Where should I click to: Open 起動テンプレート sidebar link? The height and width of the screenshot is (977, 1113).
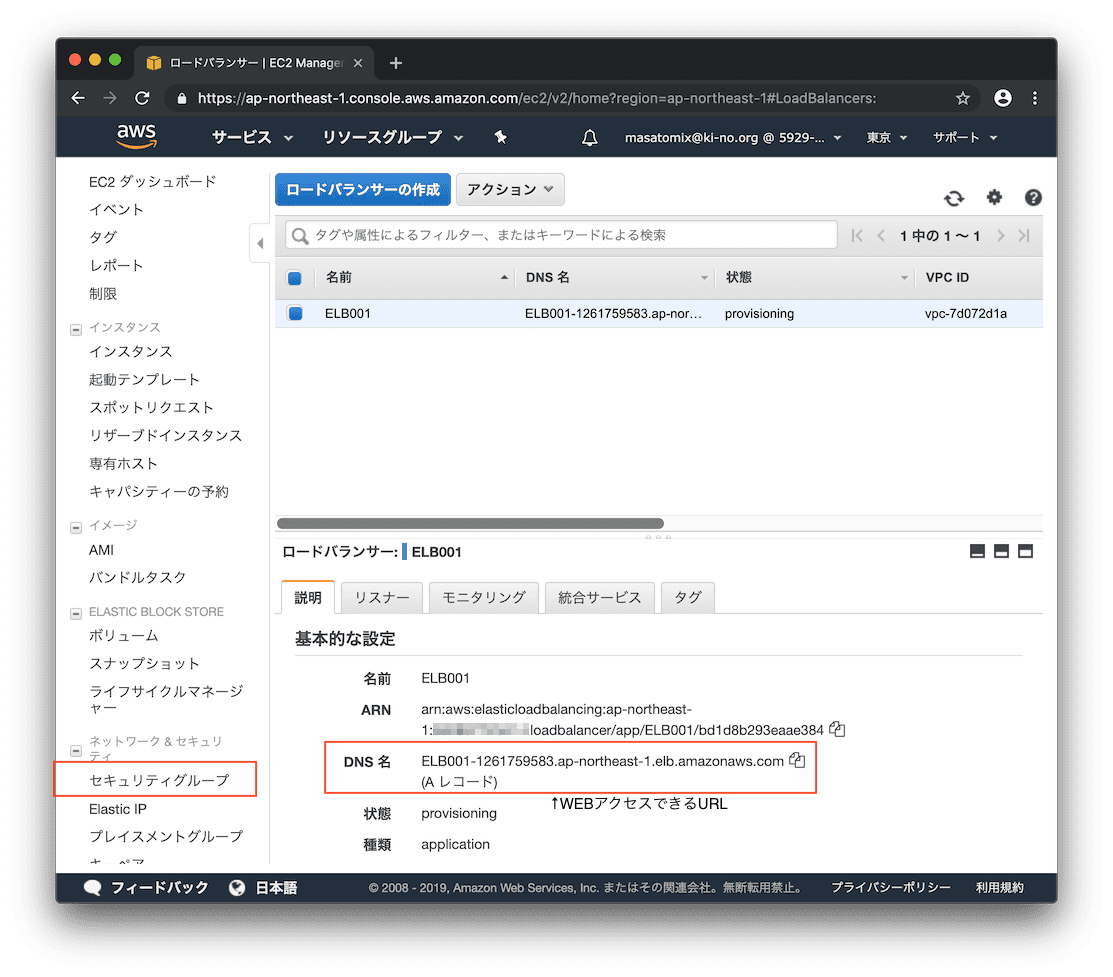point(144,379)
